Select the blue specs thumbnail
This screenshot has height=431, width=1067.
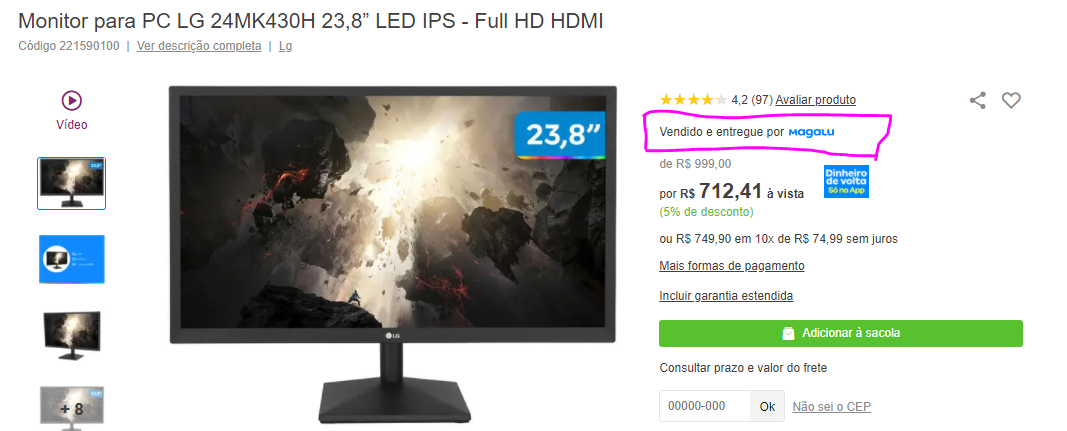71,259
